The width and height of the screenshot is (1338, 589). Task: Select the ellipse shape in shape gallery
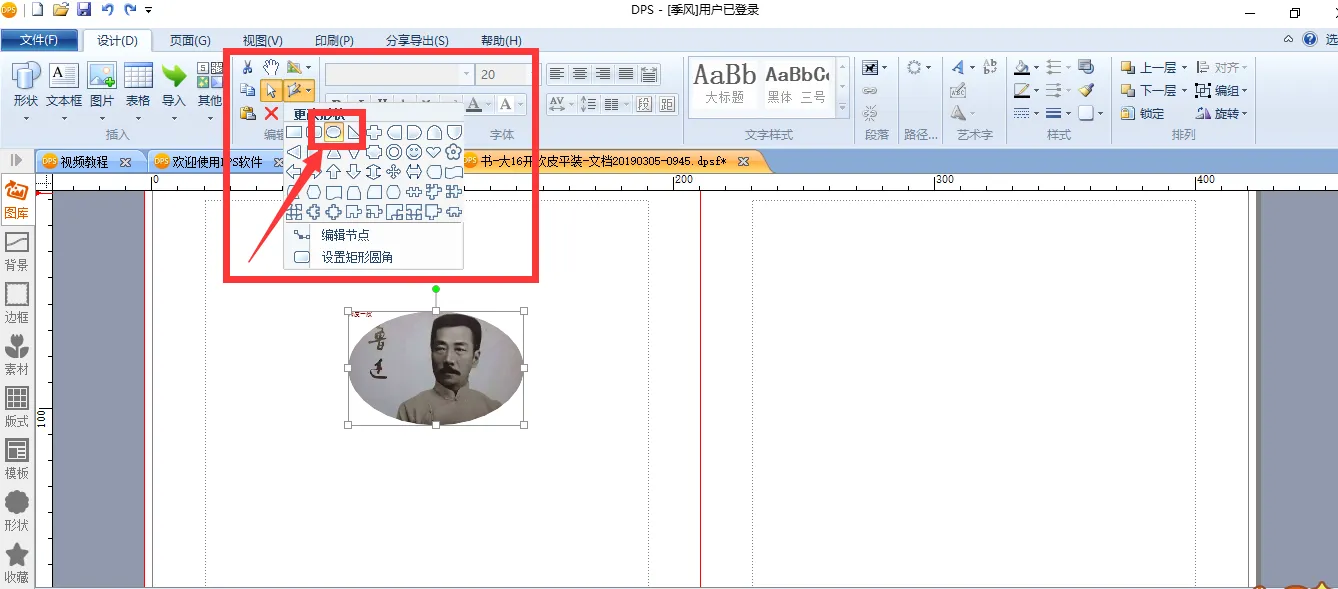(334, 132)
